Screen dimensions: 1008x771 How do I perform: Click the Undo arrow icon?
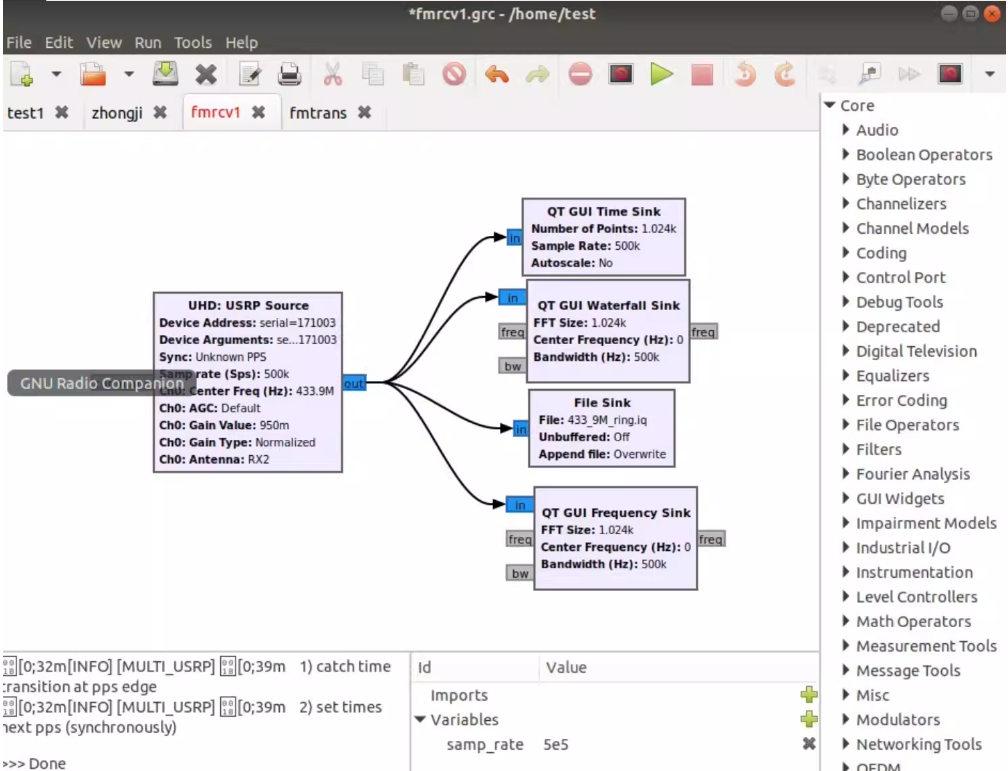pos(496,75)
